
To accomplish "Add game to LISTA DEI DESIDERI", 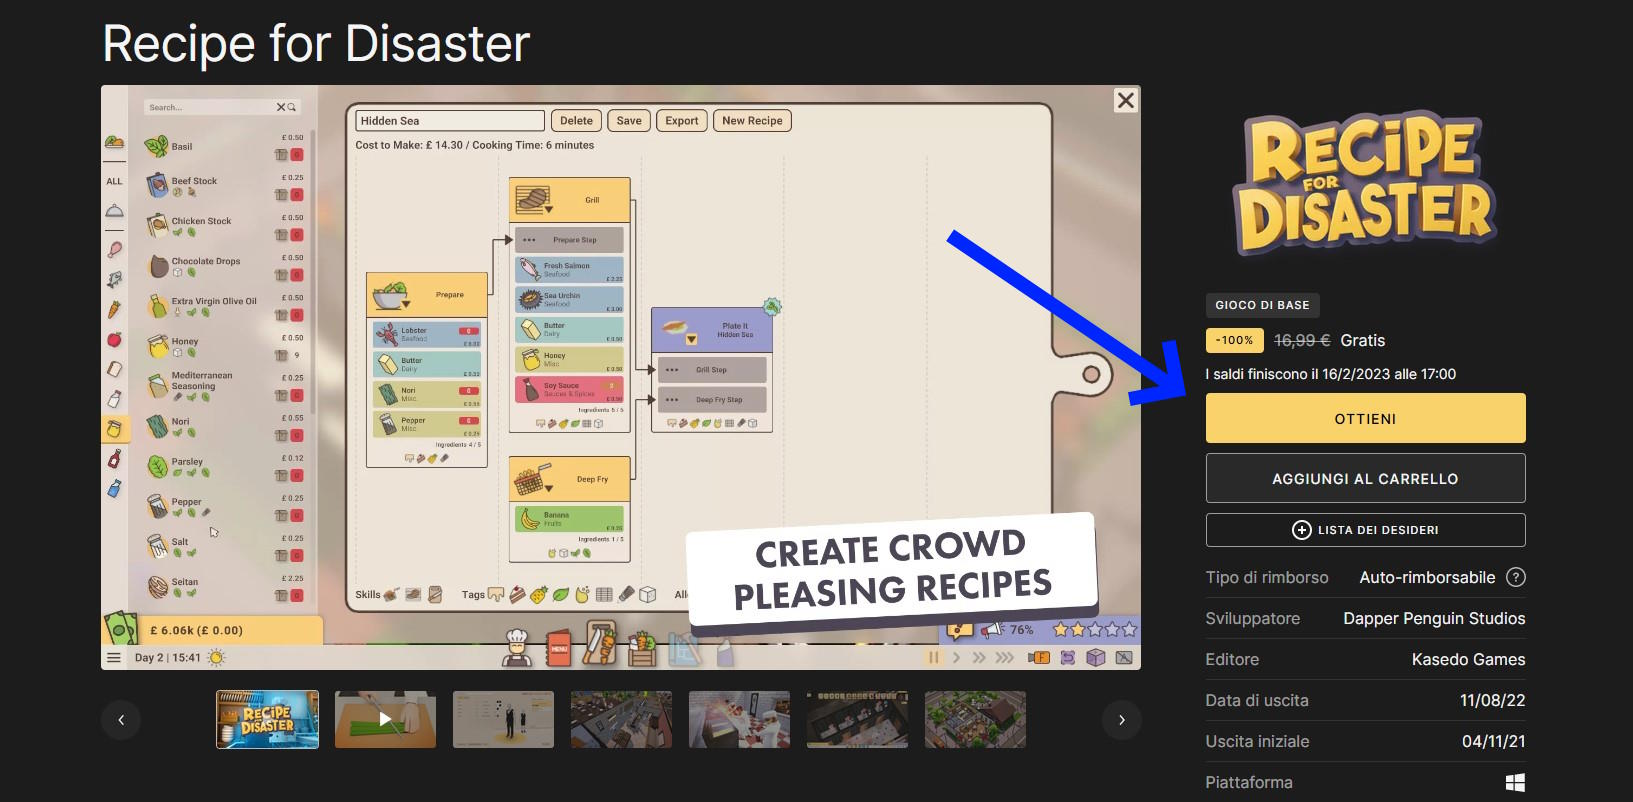I will 1365,530.
